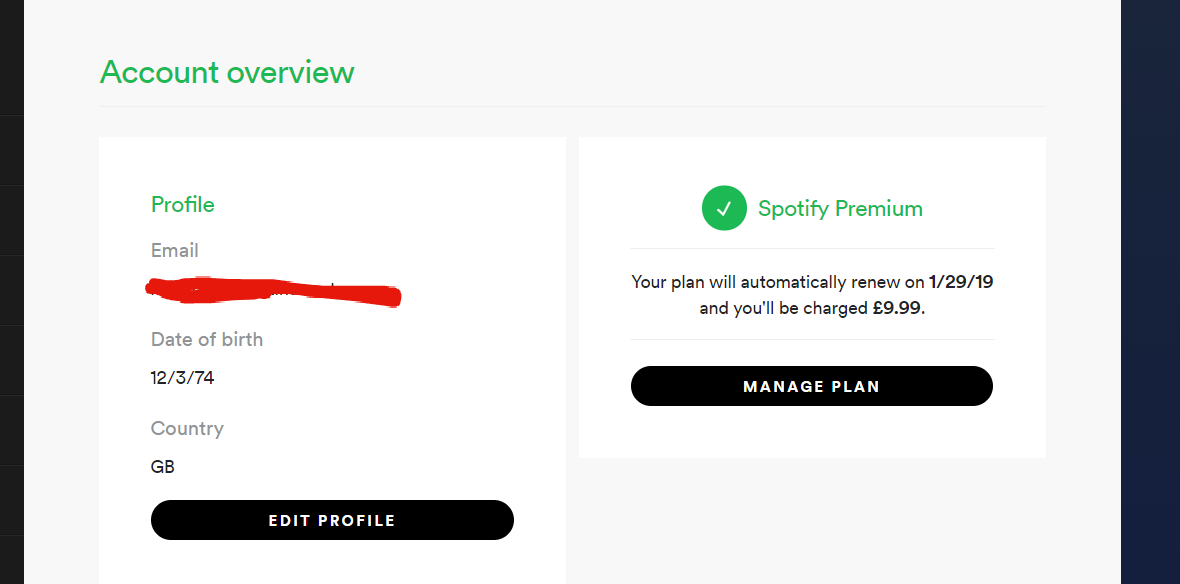Click the green Spotify Premium checkmark icon
Screen dimensions: 1180x584
tap(724, 208)
